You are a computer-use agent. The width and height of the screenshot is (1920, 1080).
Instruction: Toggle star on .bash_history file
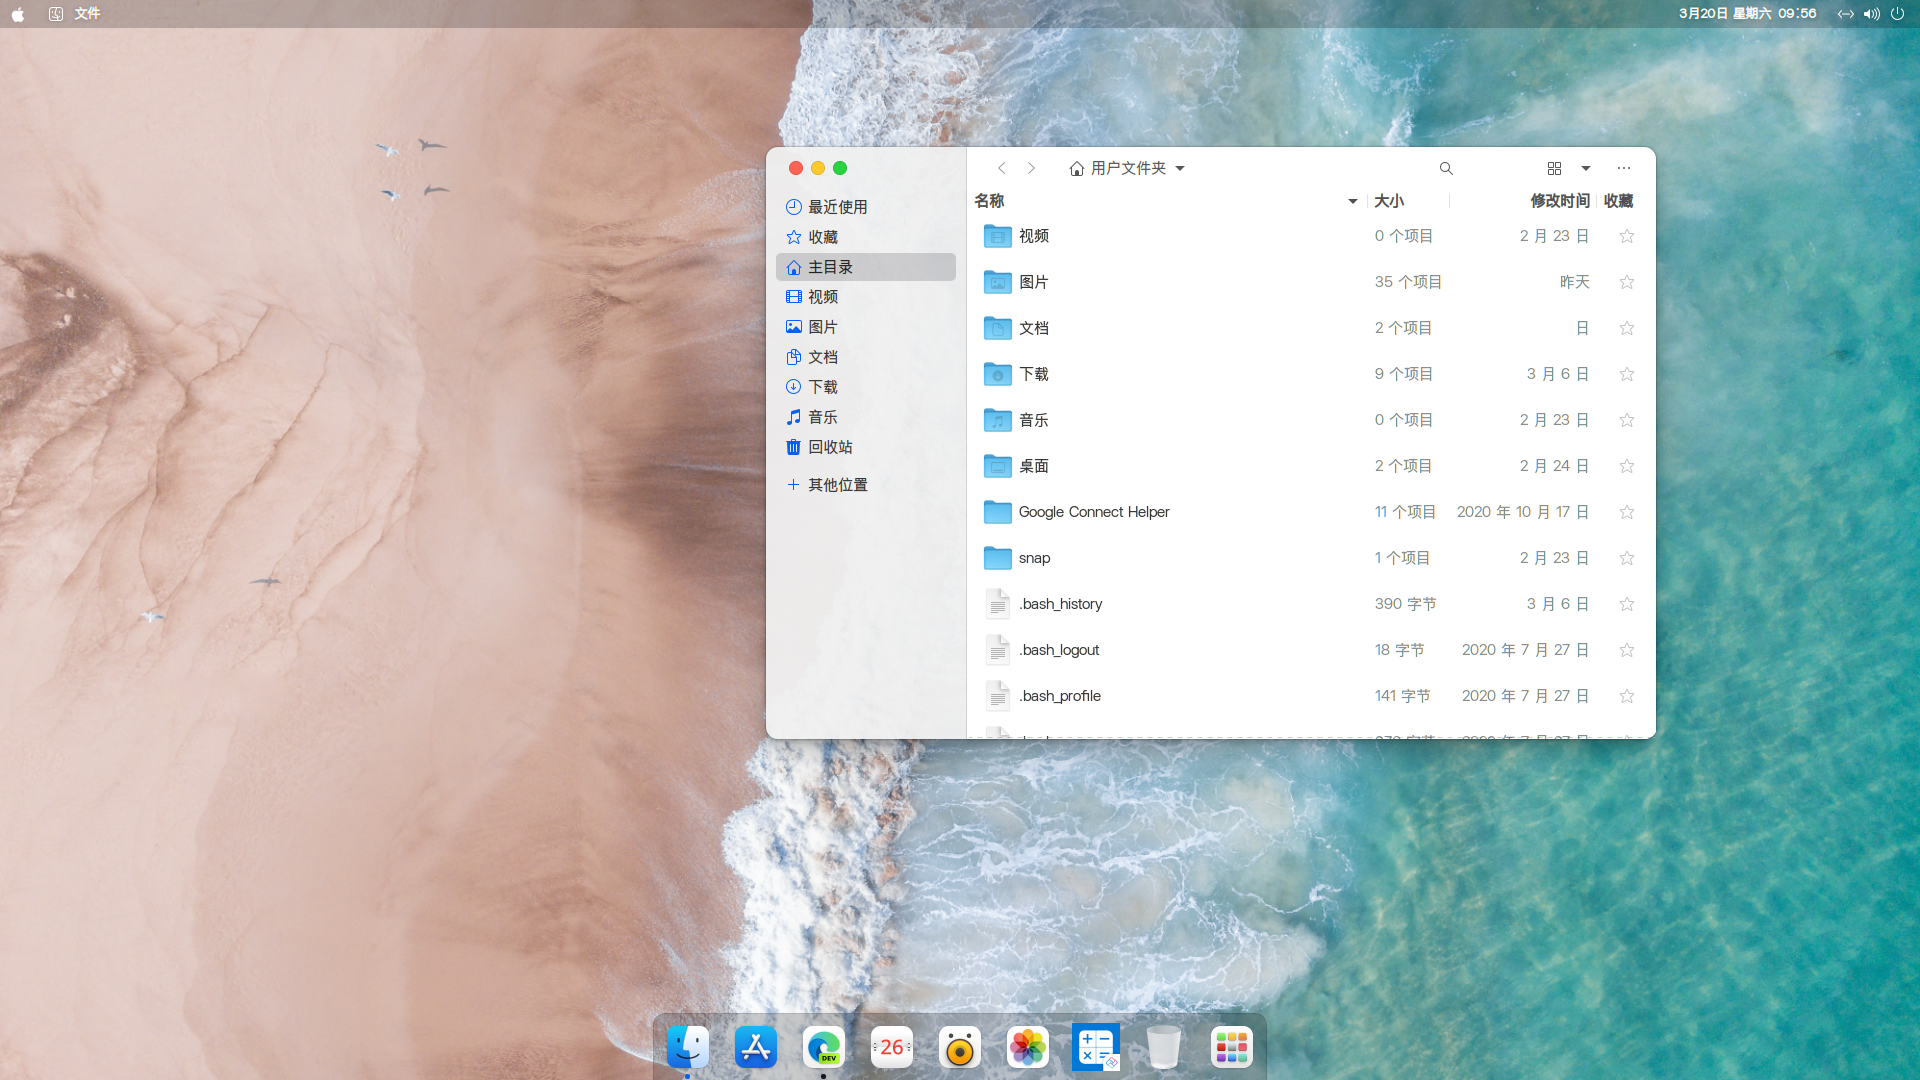1626,604
